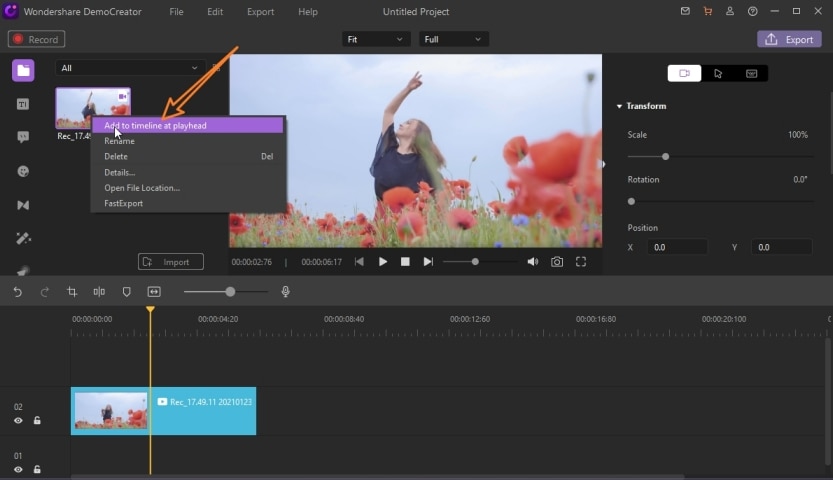Select the Rec_17.49.11 clip on timeline
This screenshot has height=480, width=833.
[x=164, y=411]
